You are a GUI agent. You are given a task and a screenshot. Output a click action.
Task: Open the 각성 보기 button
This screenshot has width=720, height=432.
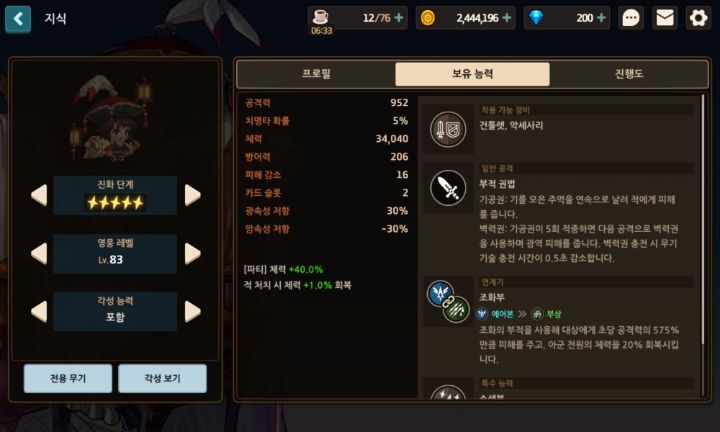(x=163, y=378)
